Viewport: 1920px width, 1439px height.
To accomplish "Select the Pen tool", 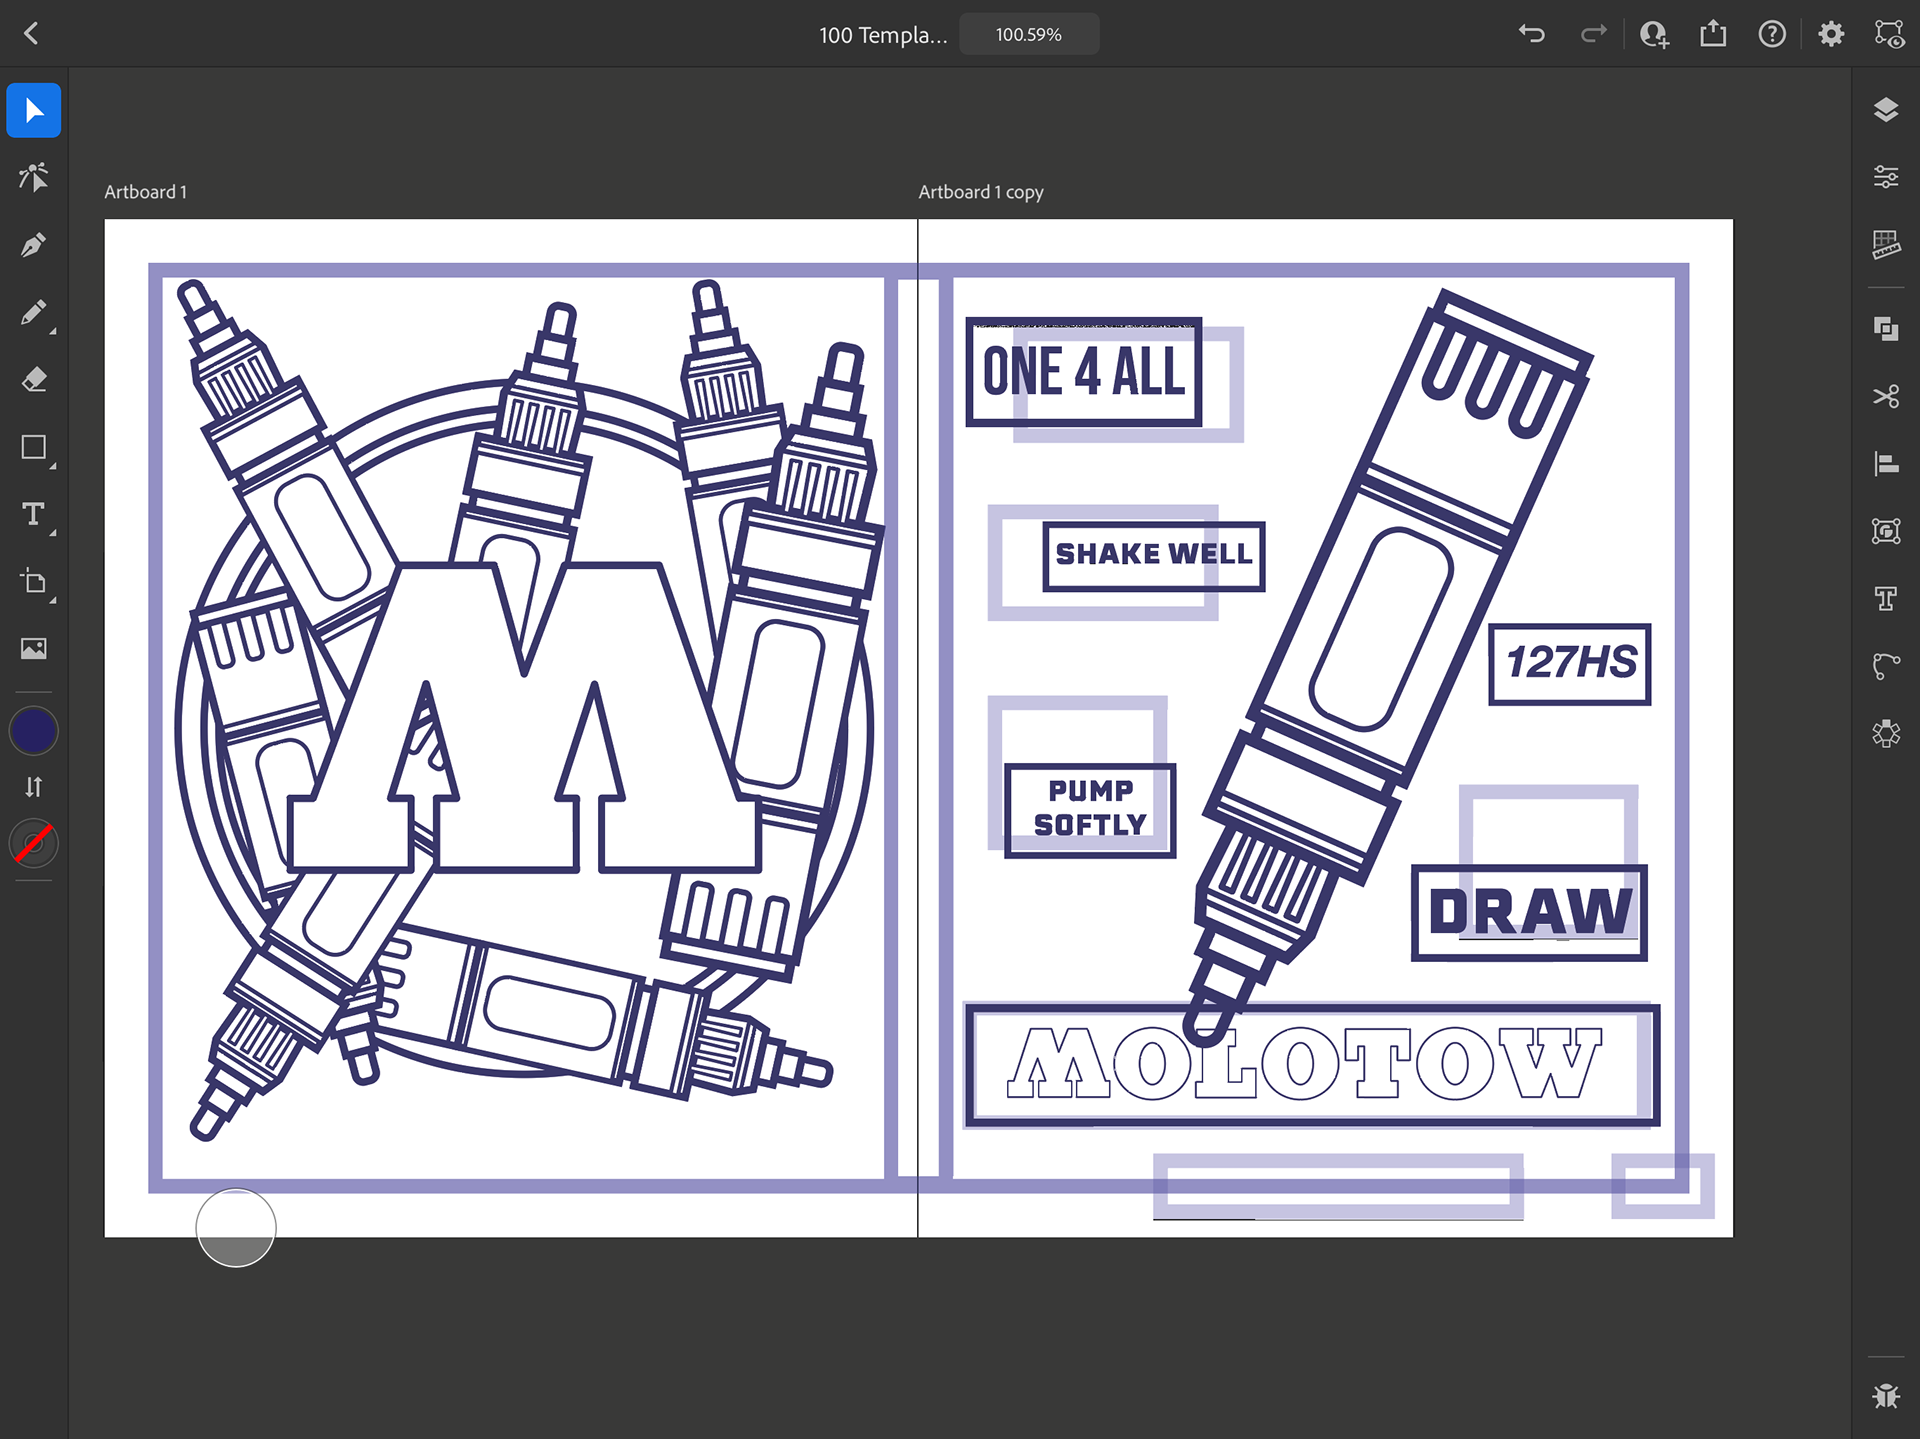I will [34, 245].
